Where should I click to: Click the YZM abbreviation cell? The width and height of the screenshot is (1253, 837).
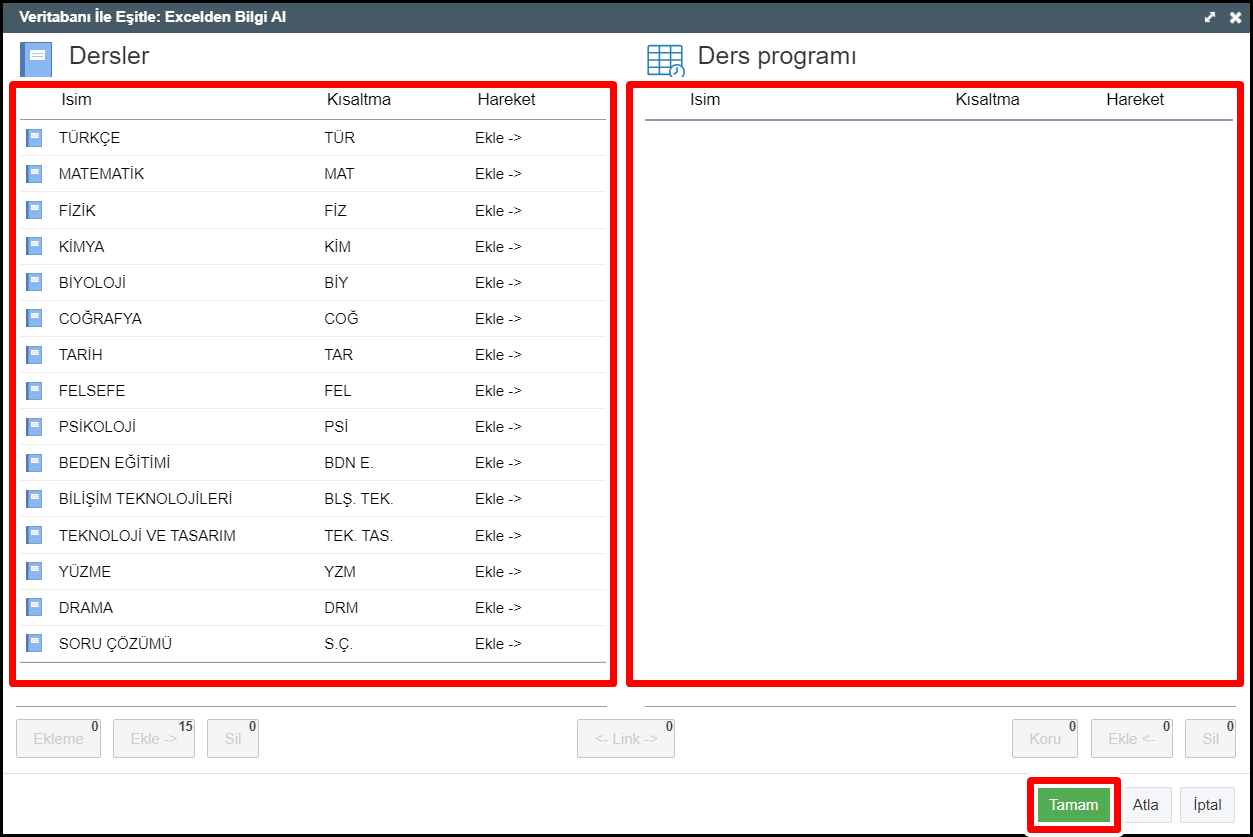pyautogui.click(x=340, y=571)
